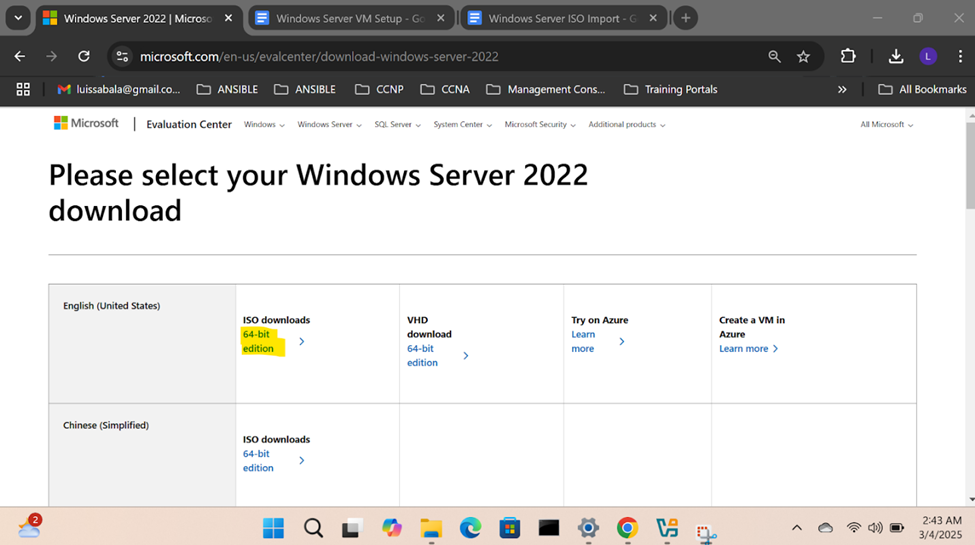Expand the SQL Server menu
The height and width of the screenshot is (545, 975).
coord(397,124)
